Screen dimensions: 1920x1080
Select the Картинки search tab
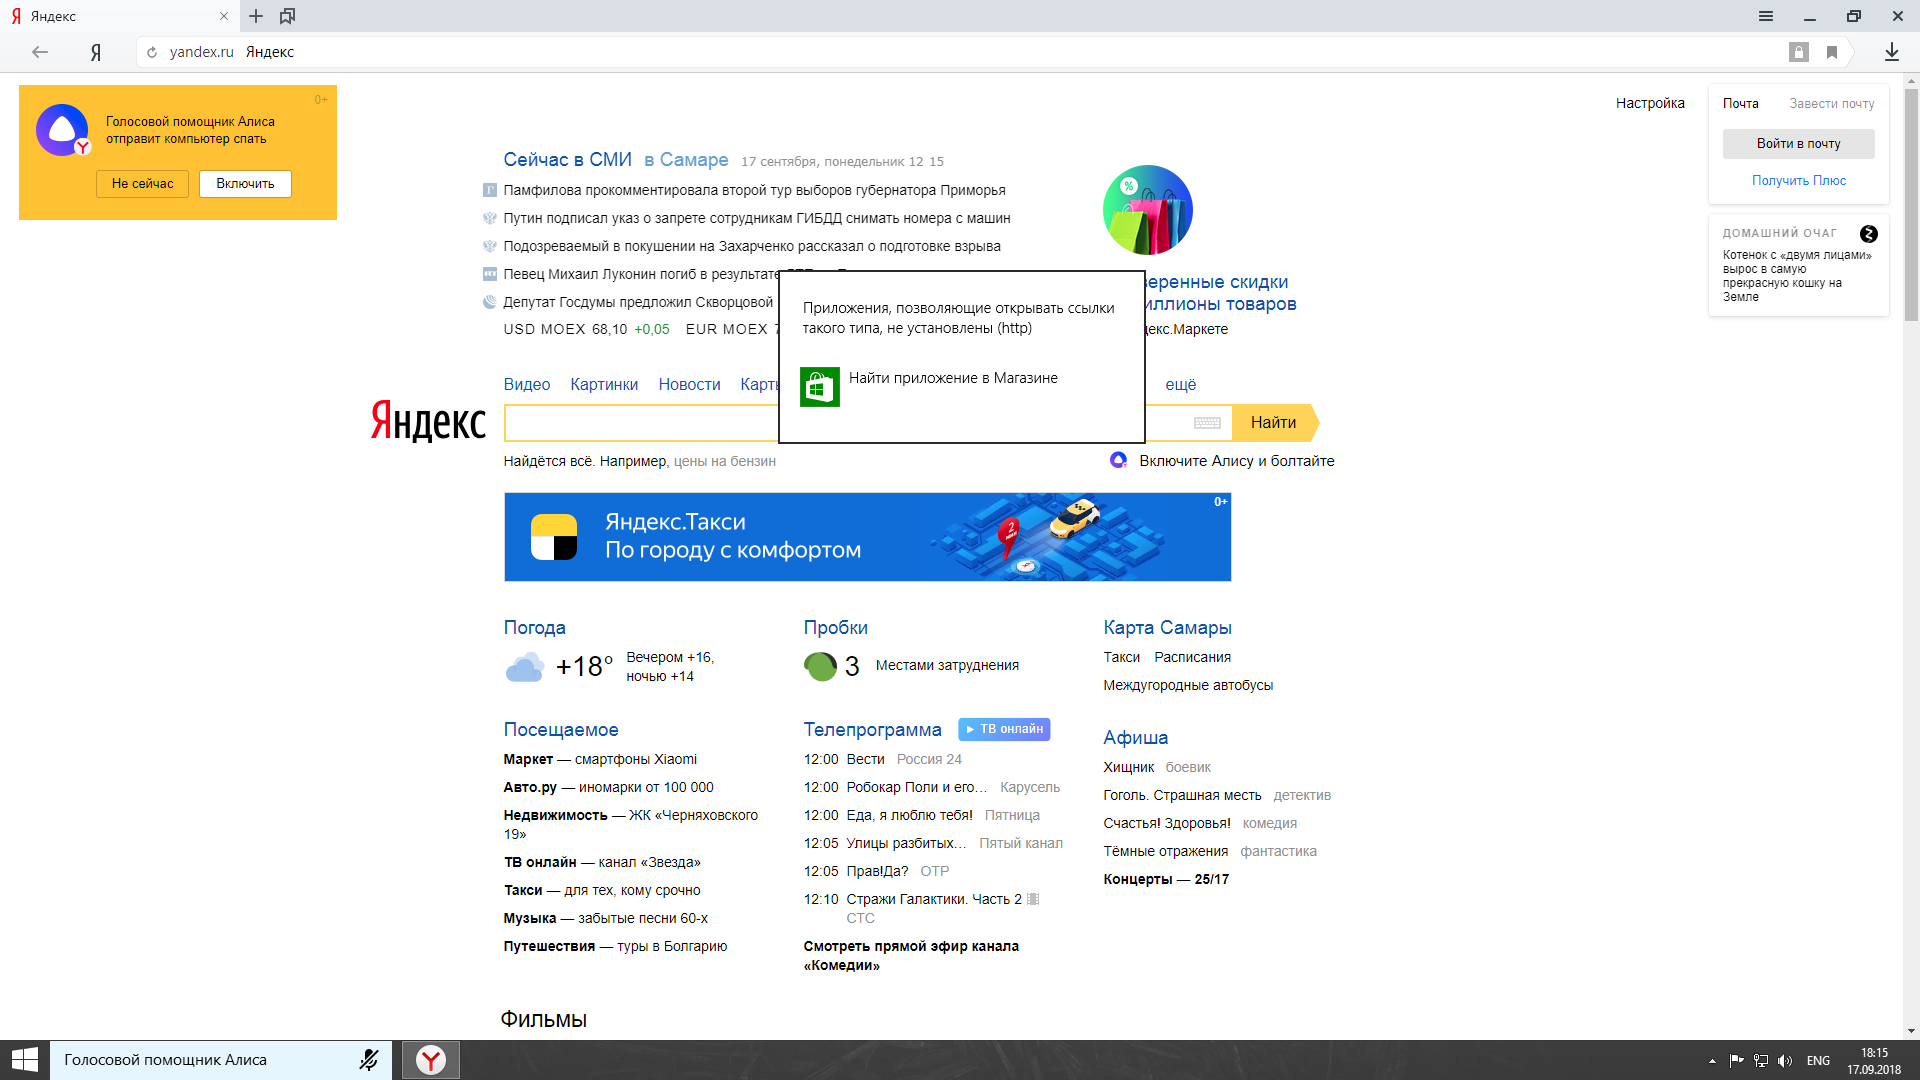click(604, 385)
